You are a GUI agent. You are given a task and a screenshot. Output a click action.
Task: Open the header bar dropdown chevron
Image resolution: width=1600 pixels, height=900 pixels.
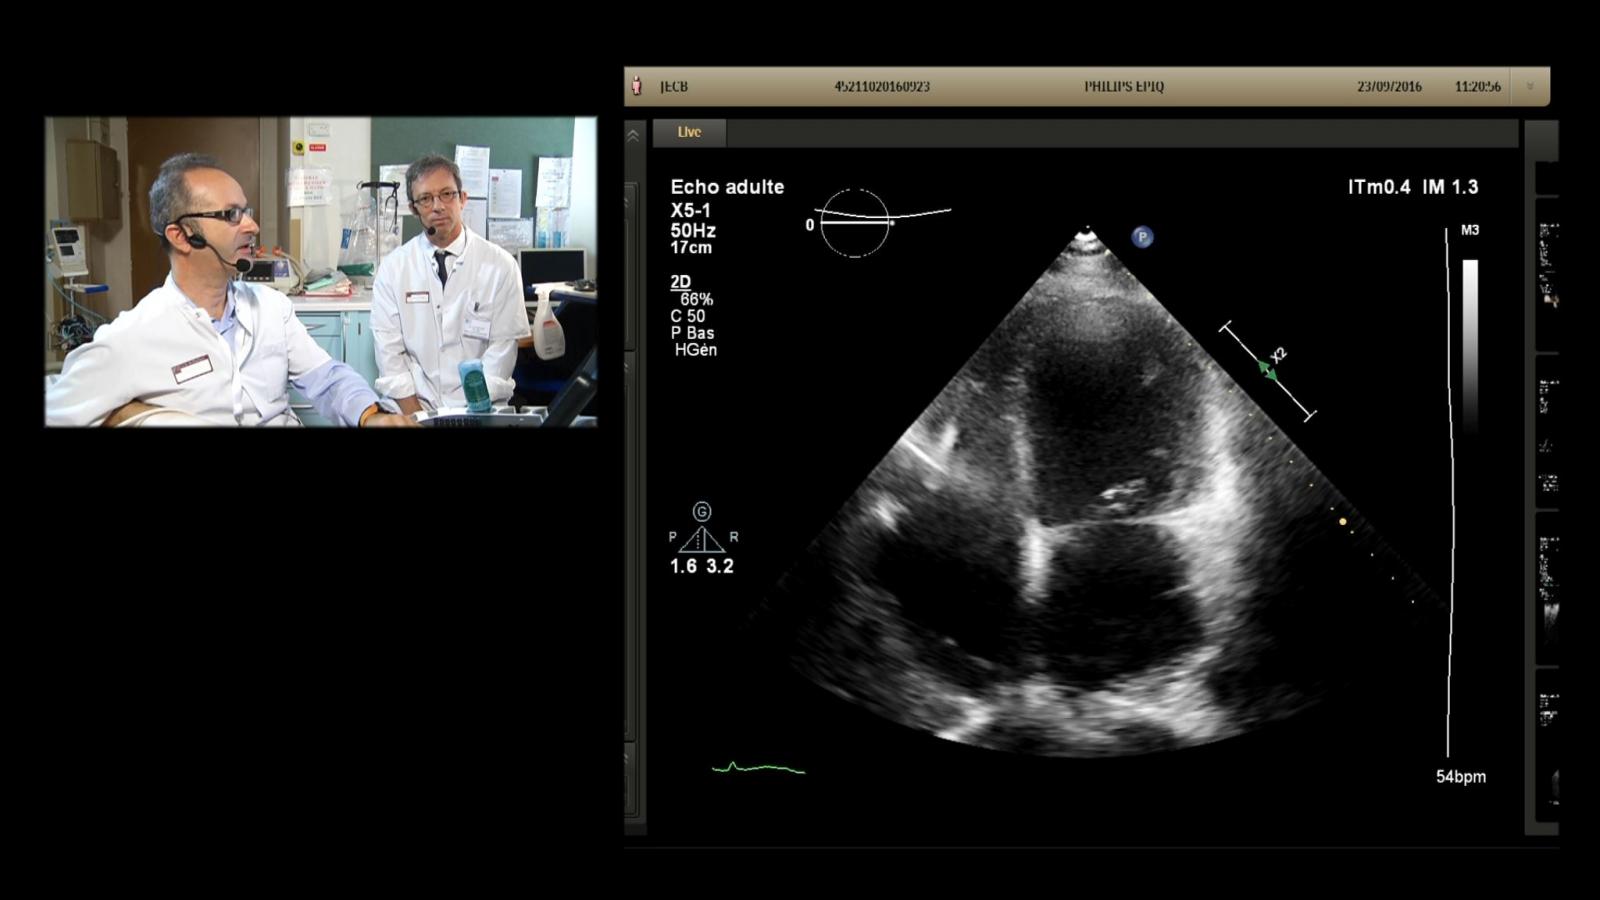(x=1529, y=87)
